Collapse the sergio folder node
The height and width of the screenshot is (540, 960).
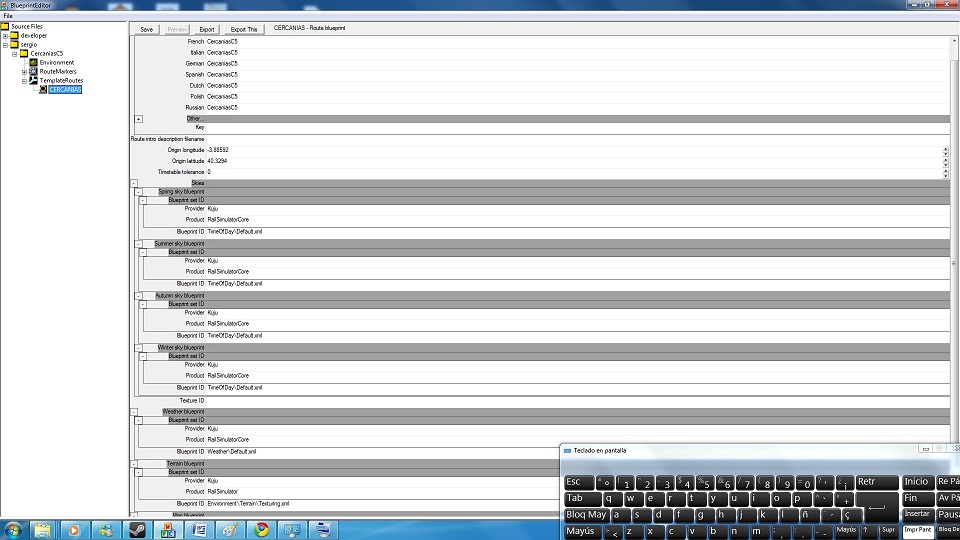(x=5, y=44)
